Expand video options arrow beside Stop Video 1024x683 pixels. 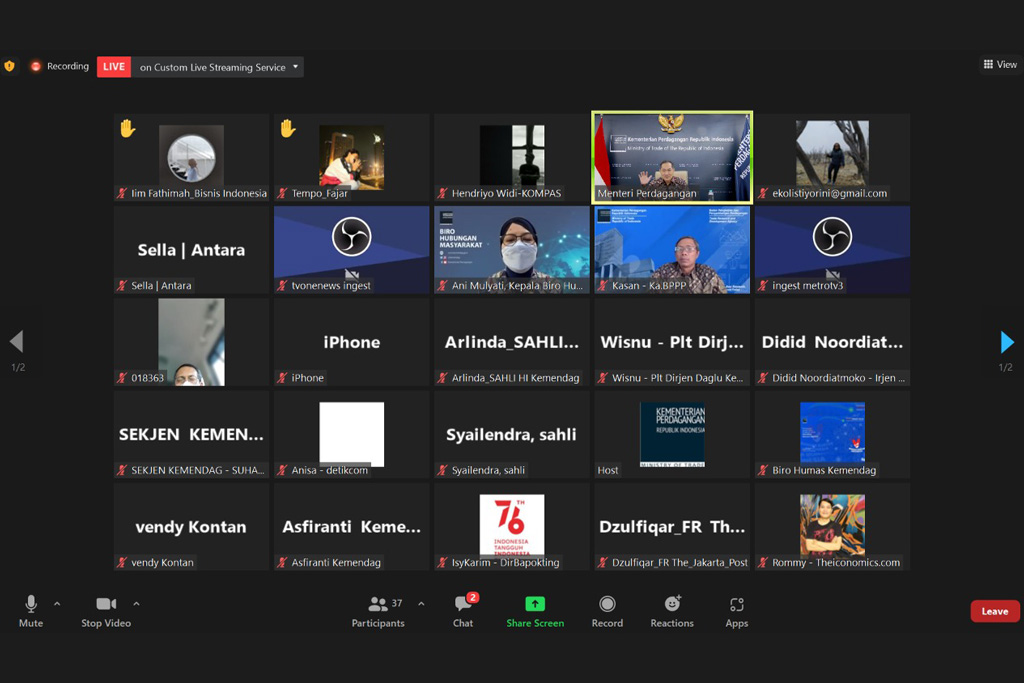click(136, 604)
